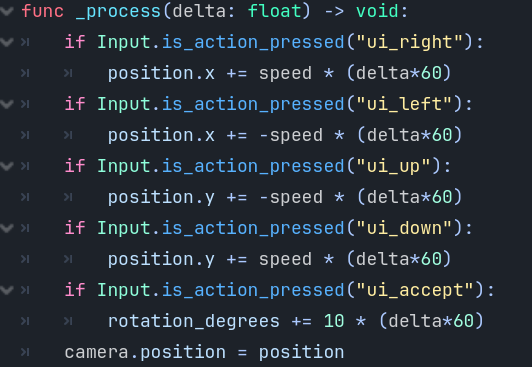Click the func keyword
The height and width of the screenshot is (367, 532).
click(x=43, y=11)
